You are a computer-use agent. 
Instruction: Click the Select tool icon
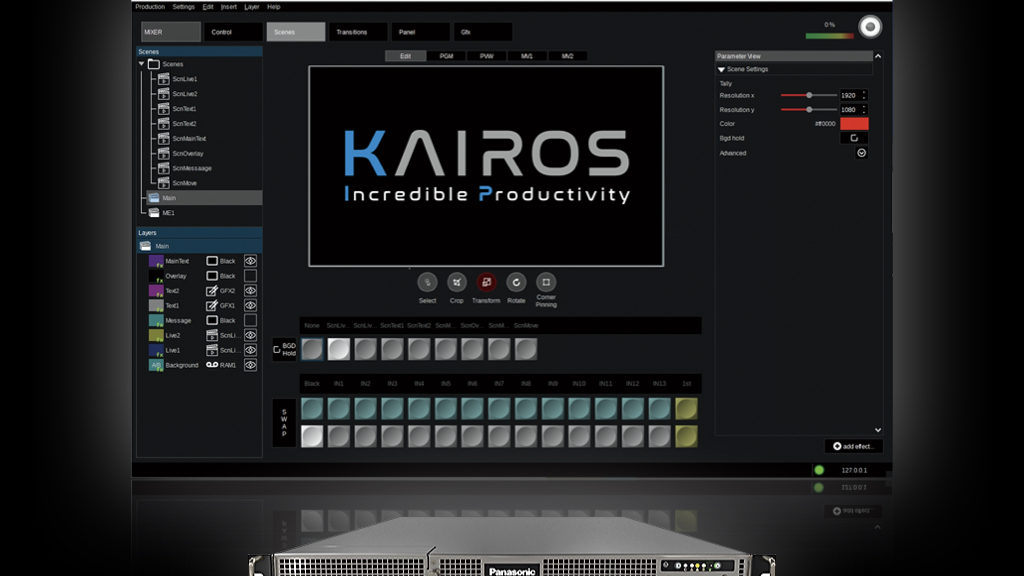427,283
